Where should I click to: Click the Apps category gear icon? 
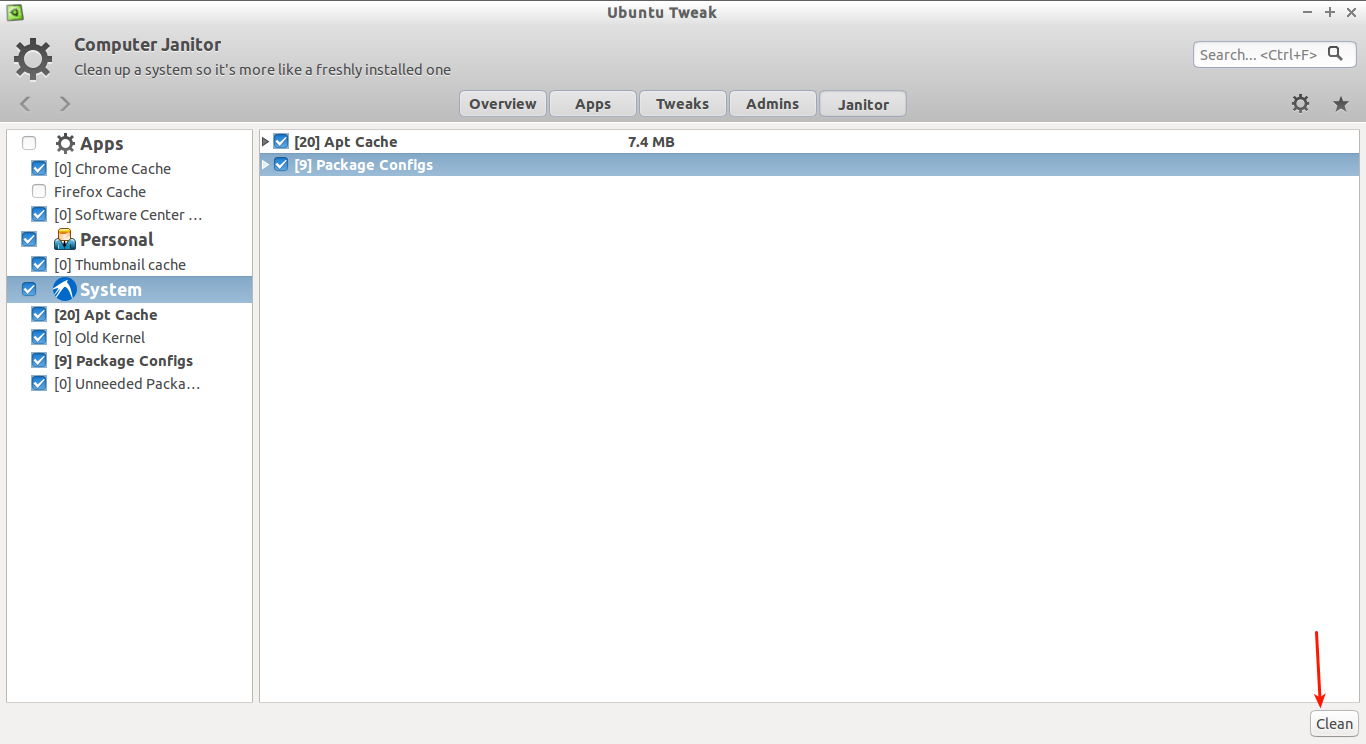(65, 144)
